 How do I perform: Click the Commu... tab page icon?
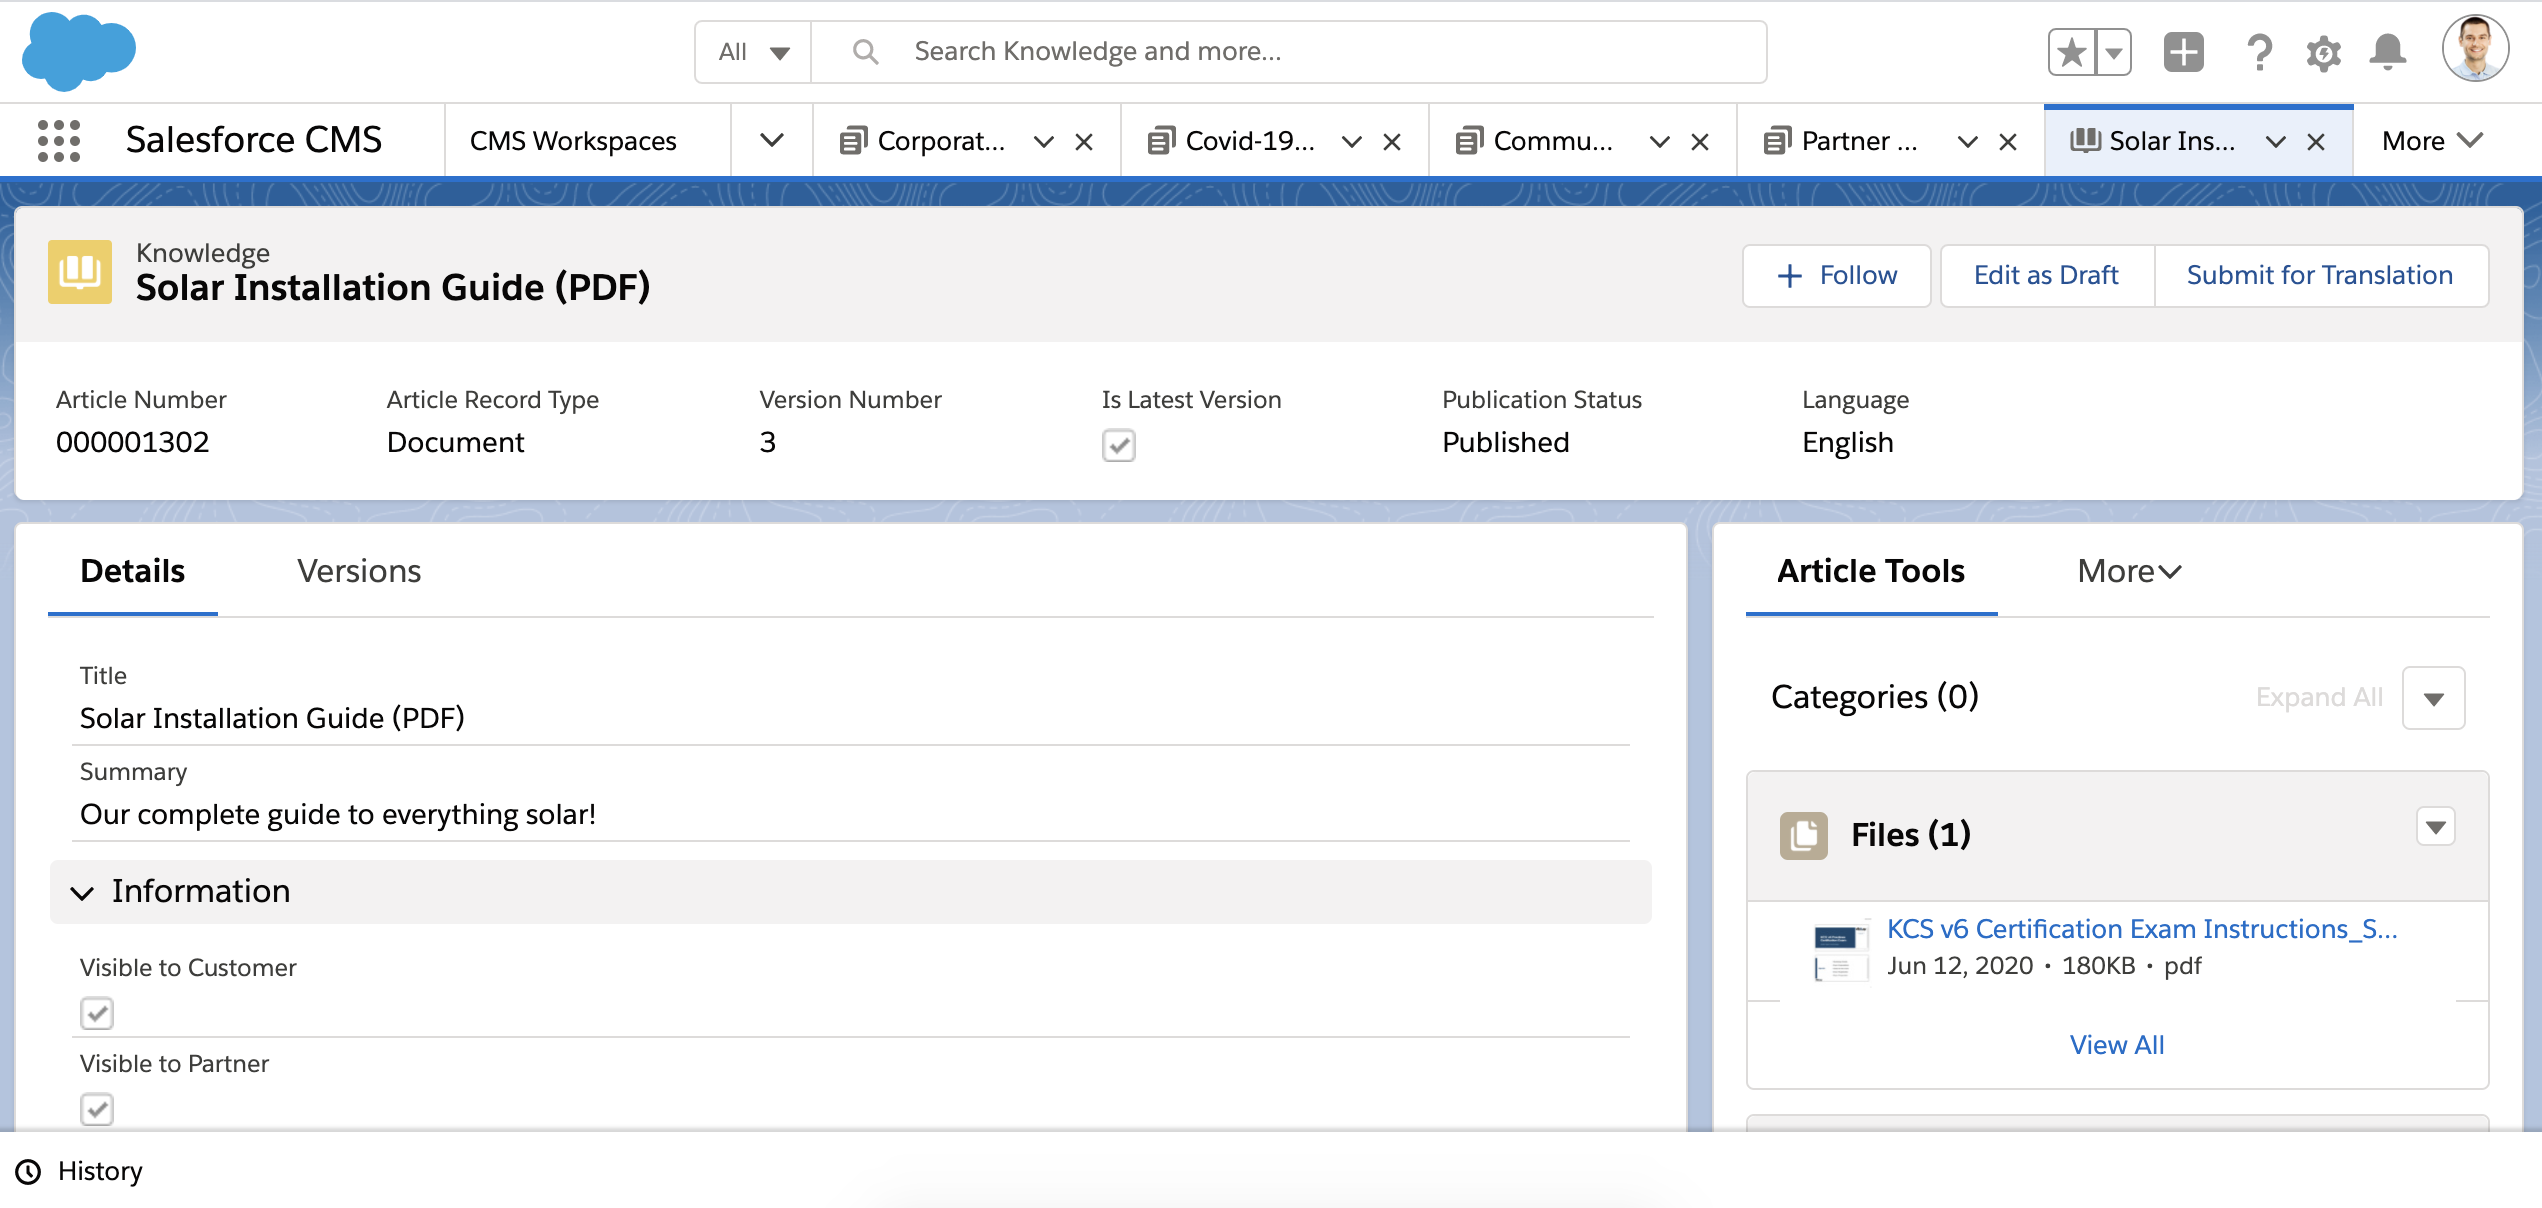tap(1468, 141)
